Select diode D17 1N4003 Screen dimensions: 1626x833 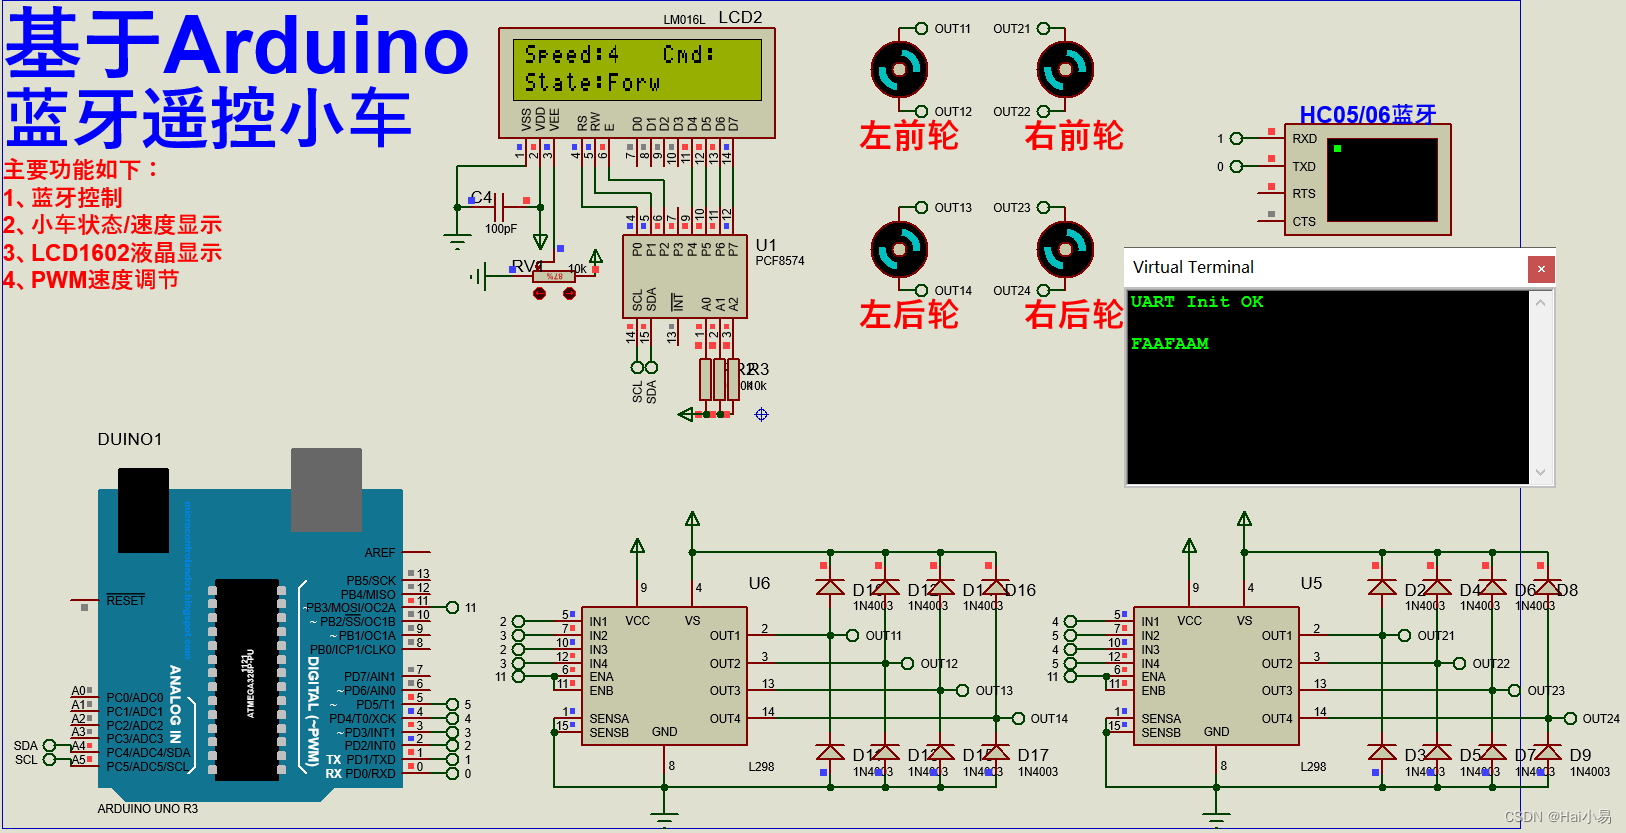click(995, 752)
